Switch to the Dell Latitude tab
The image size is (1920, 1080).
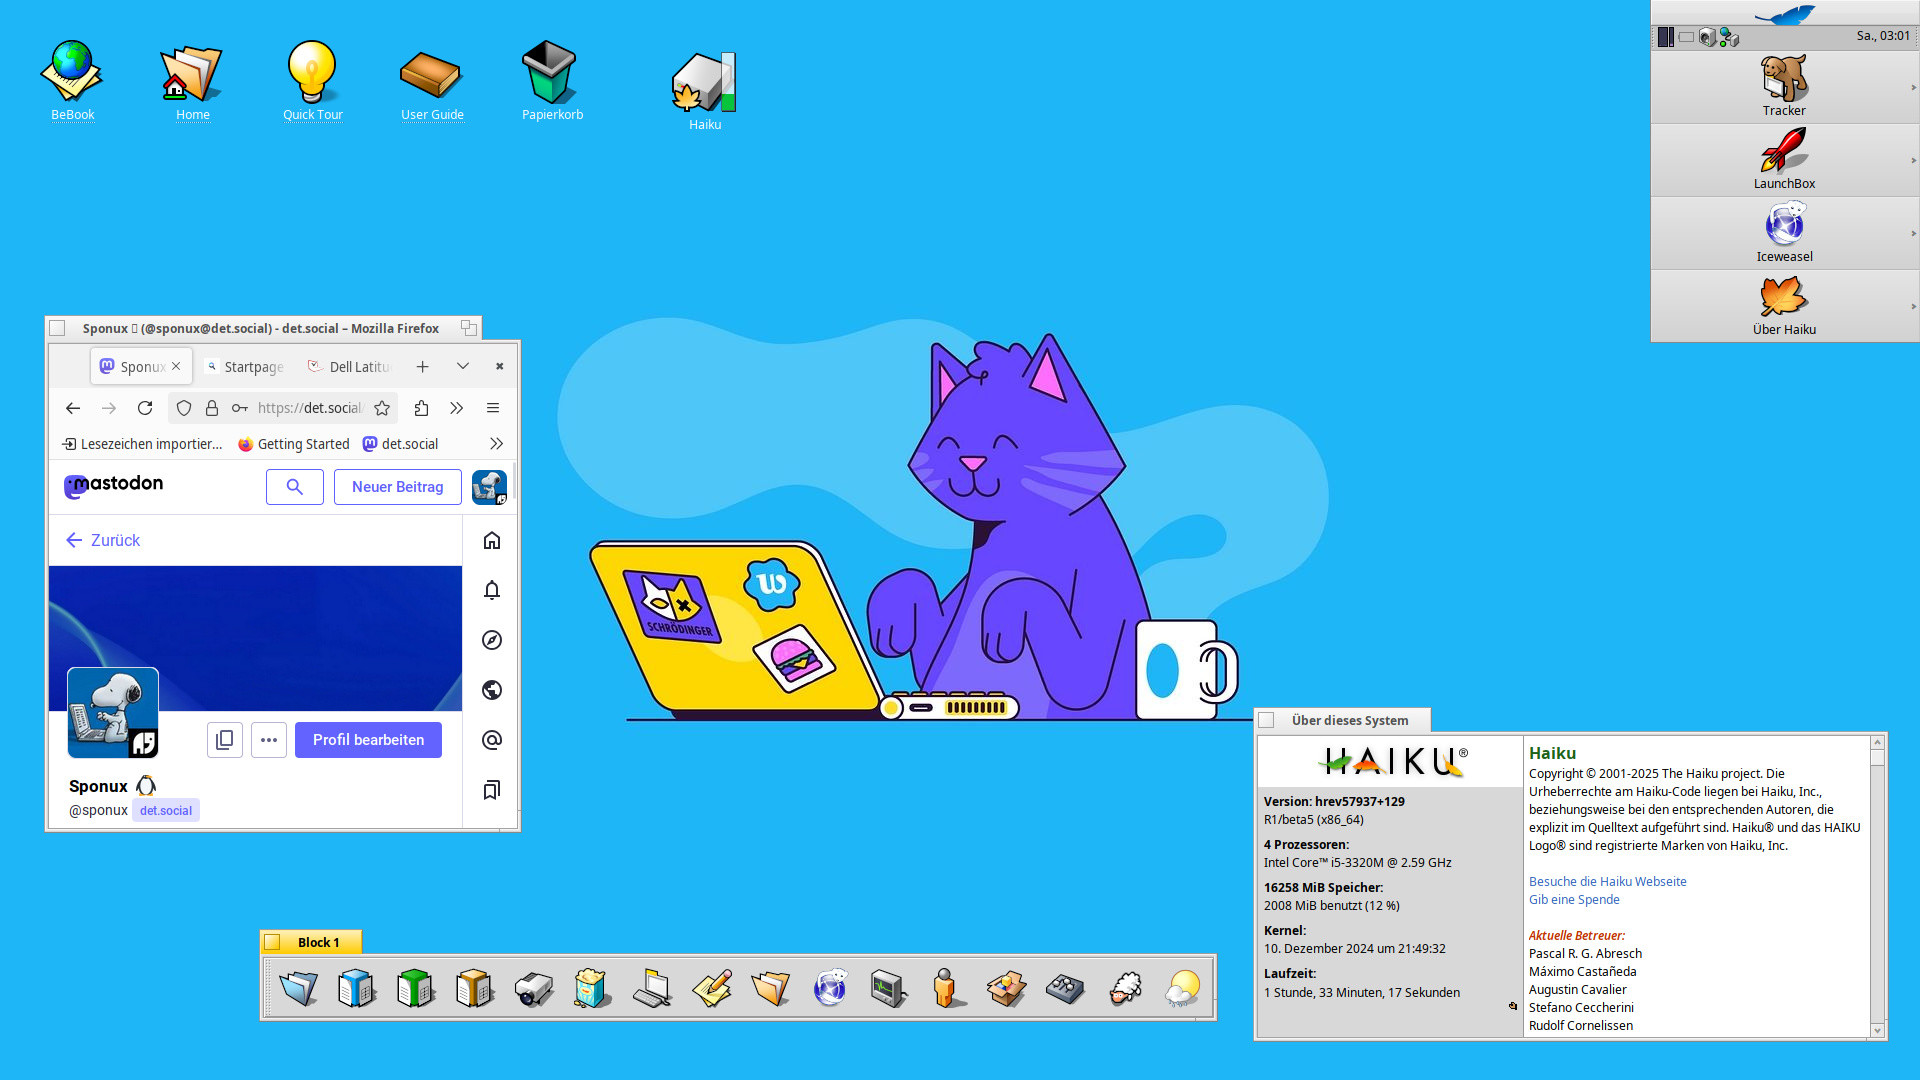coord(349,367)
